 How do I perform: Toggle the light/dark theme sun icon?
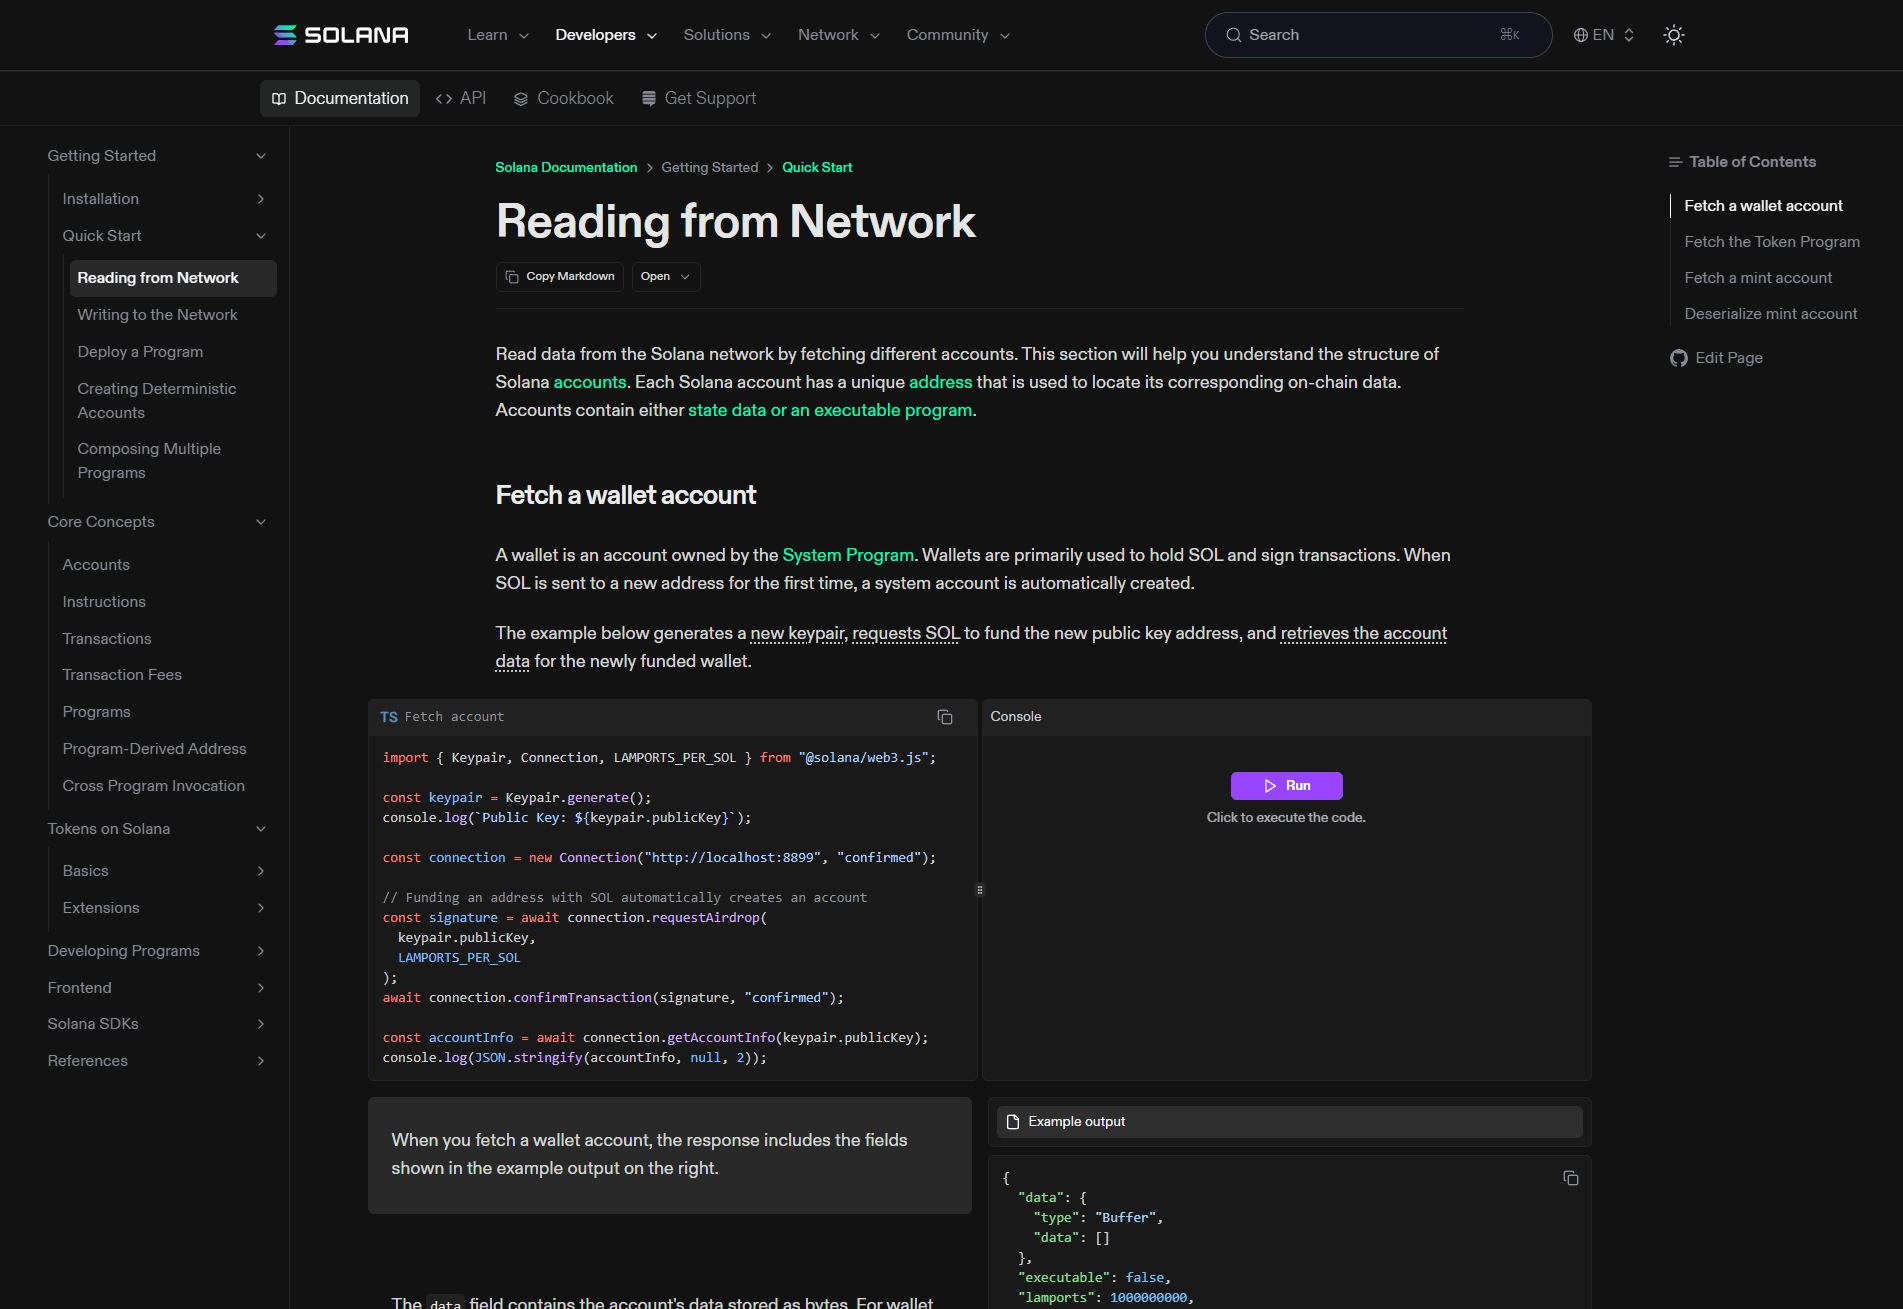click(1673, 35)
